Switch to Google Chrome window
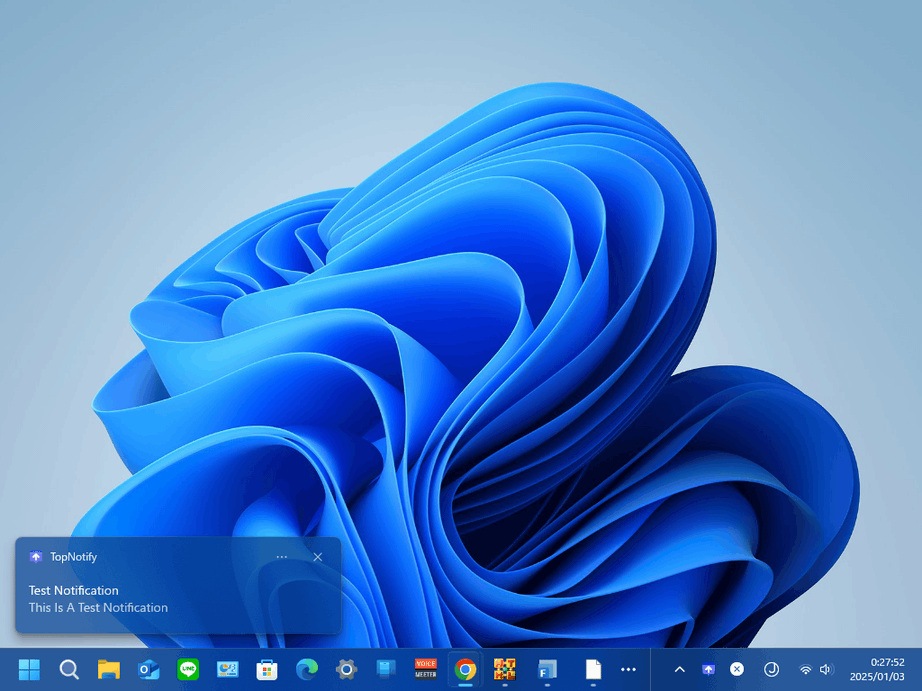The image size is (922, 691). [x=465, y=669]
